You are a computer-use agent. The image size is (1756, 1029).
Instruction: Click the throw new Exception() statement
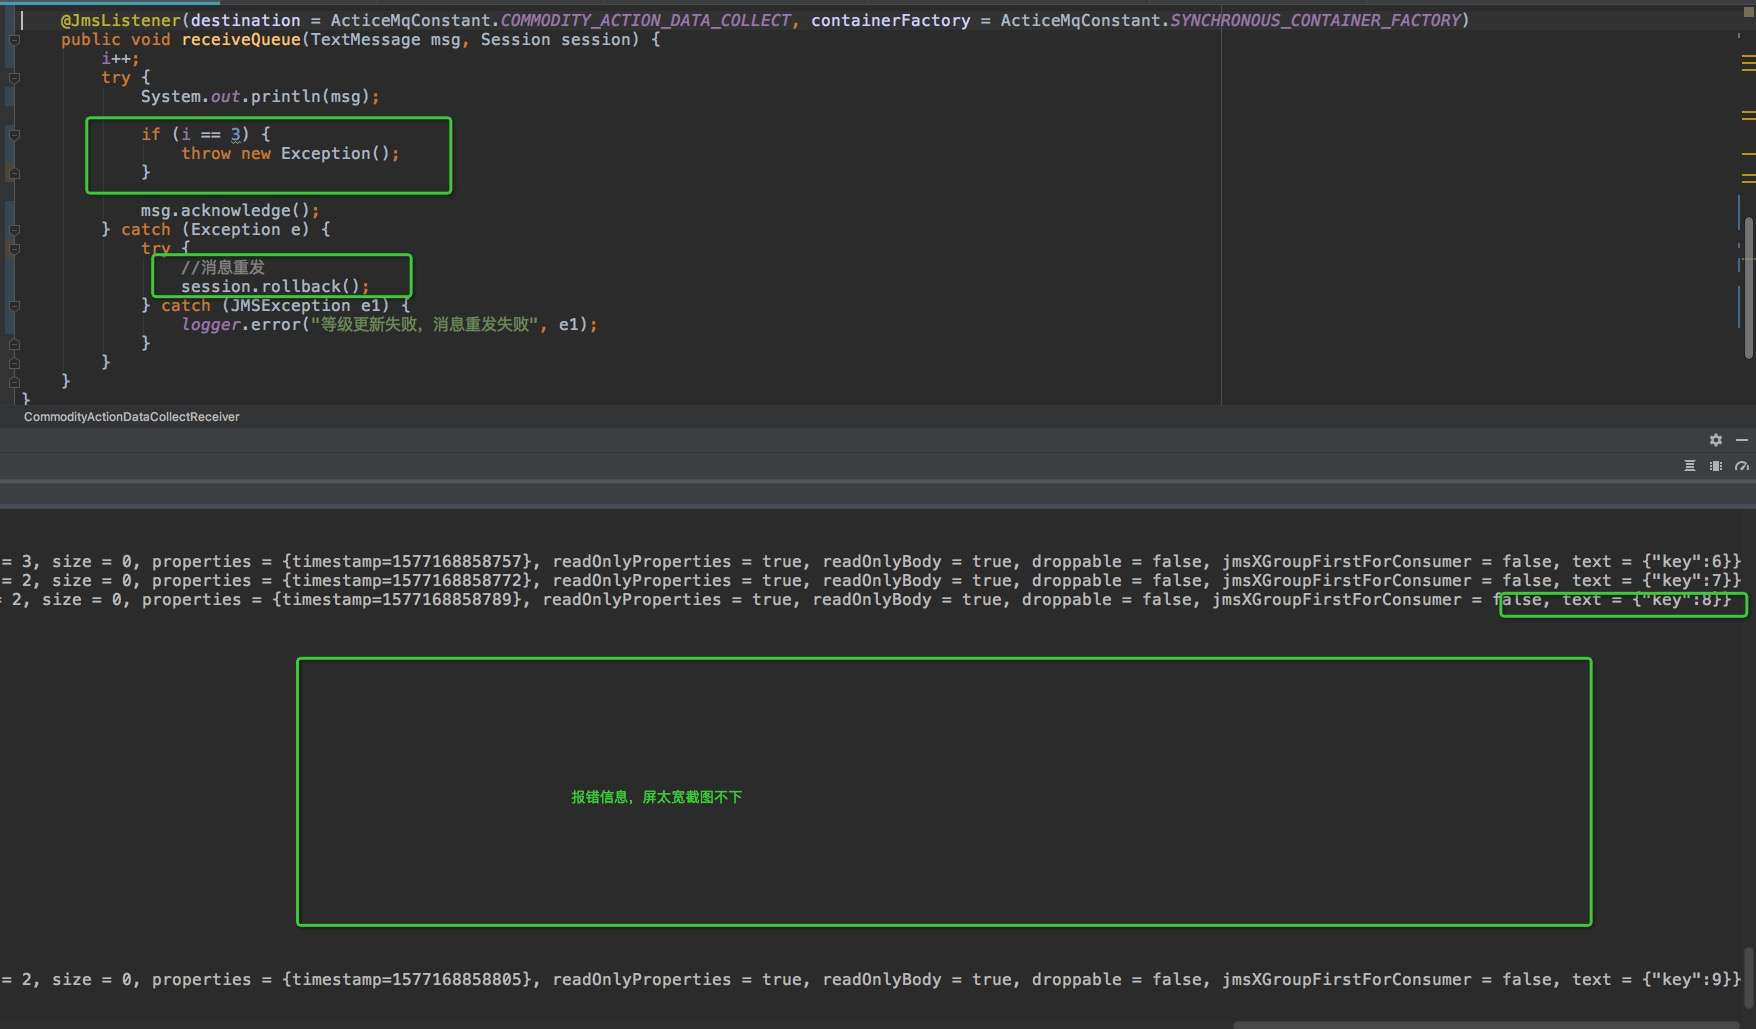pyautogui.click(x=290, y=154)
